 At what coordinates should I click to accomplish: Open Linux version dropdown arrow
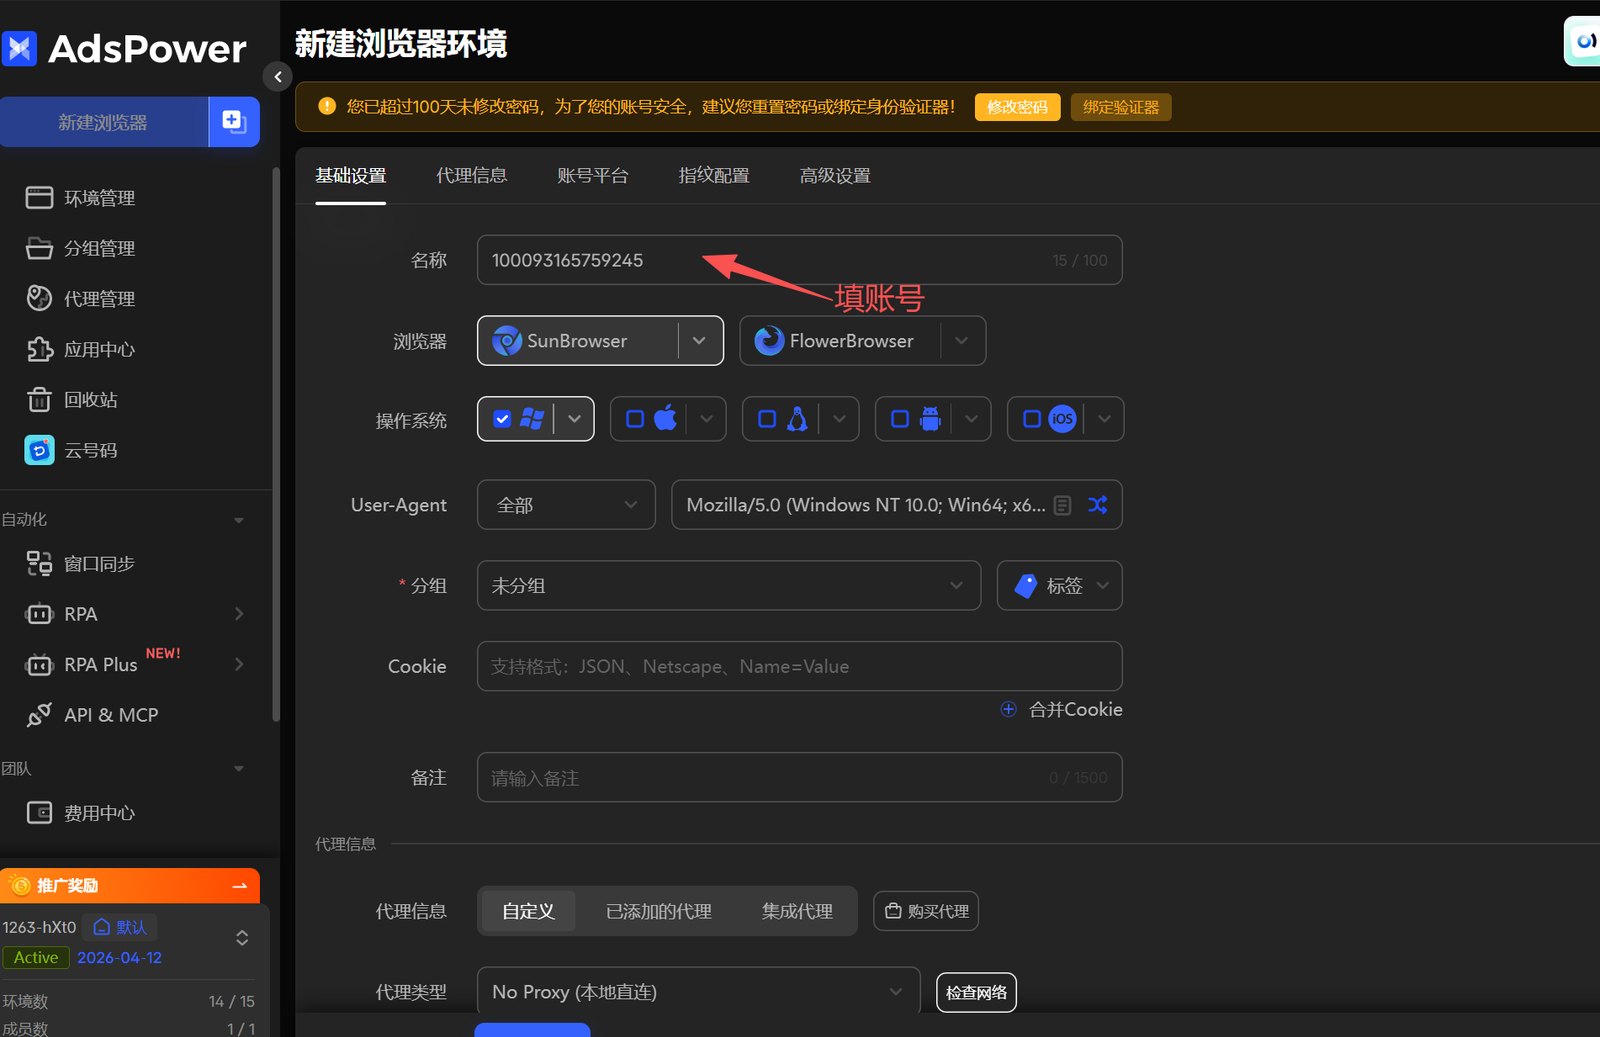(x=839, y=419)
